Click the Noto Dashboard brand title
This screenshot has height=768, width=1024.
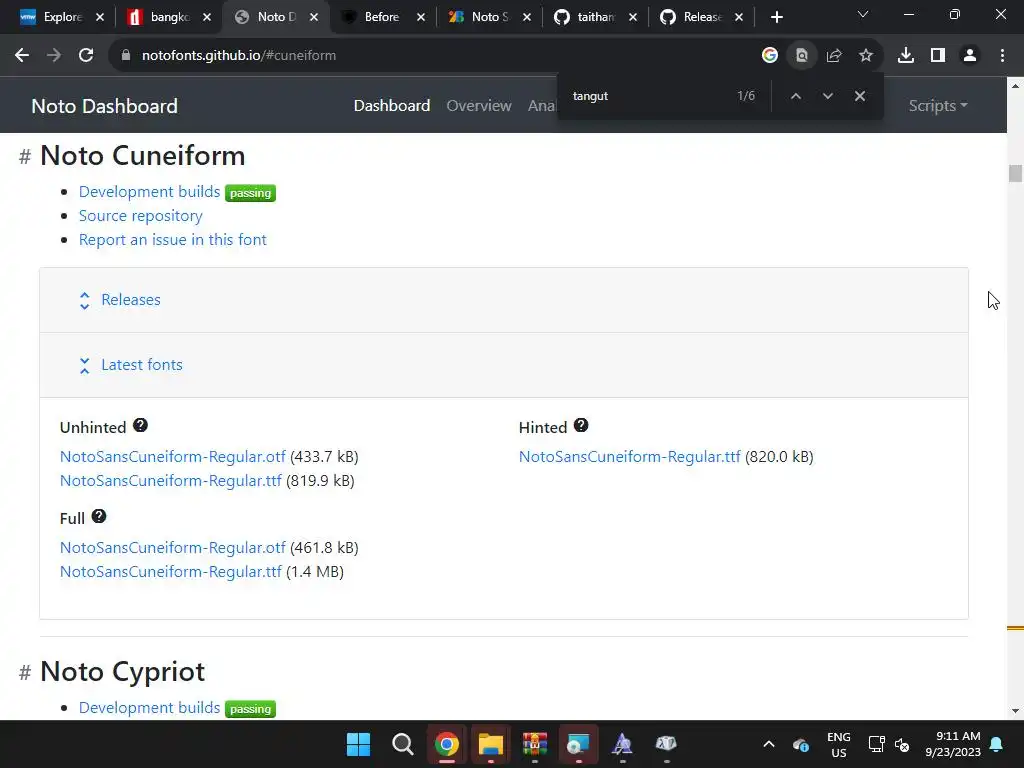click(x=104, y=106)
